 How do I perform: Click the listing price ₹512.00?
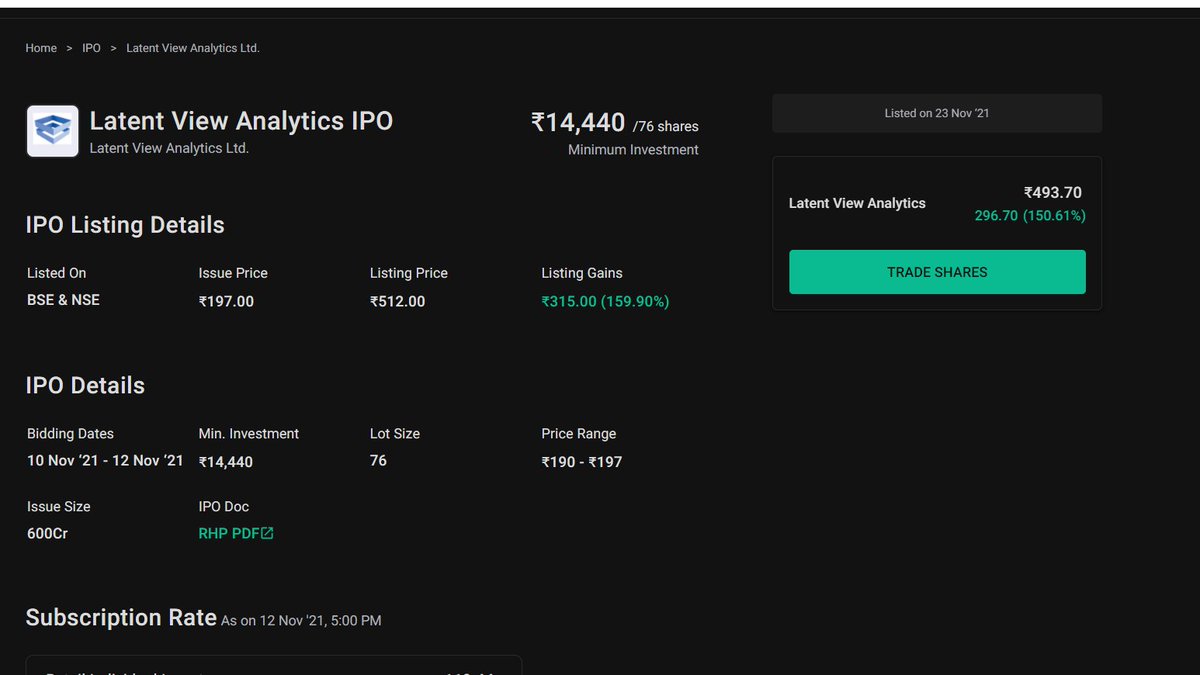click(398, 301)
